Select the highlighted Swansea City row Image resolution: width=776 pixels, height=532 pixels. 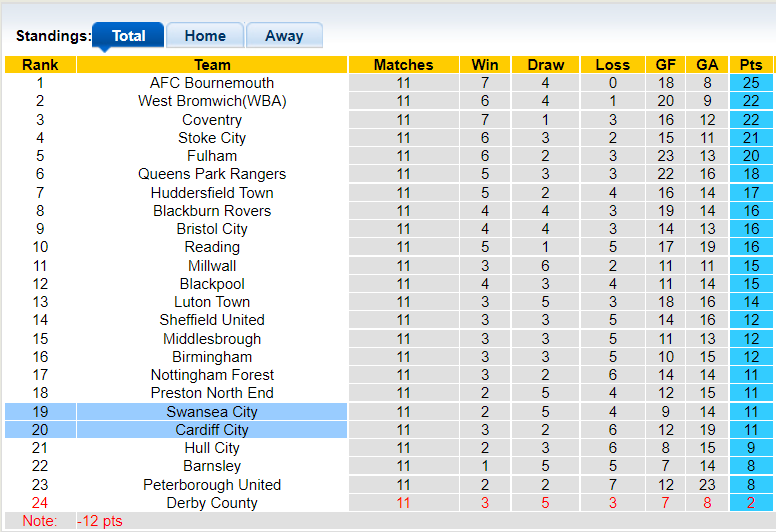pos(212,412)
